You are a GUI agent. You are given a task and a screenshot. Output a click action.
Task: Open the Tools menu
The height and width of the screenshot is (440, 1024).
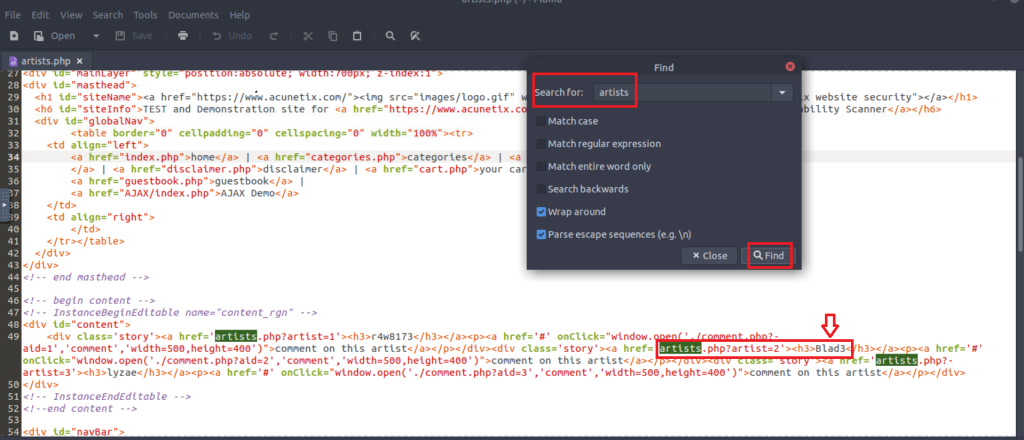tap(145, 15)
